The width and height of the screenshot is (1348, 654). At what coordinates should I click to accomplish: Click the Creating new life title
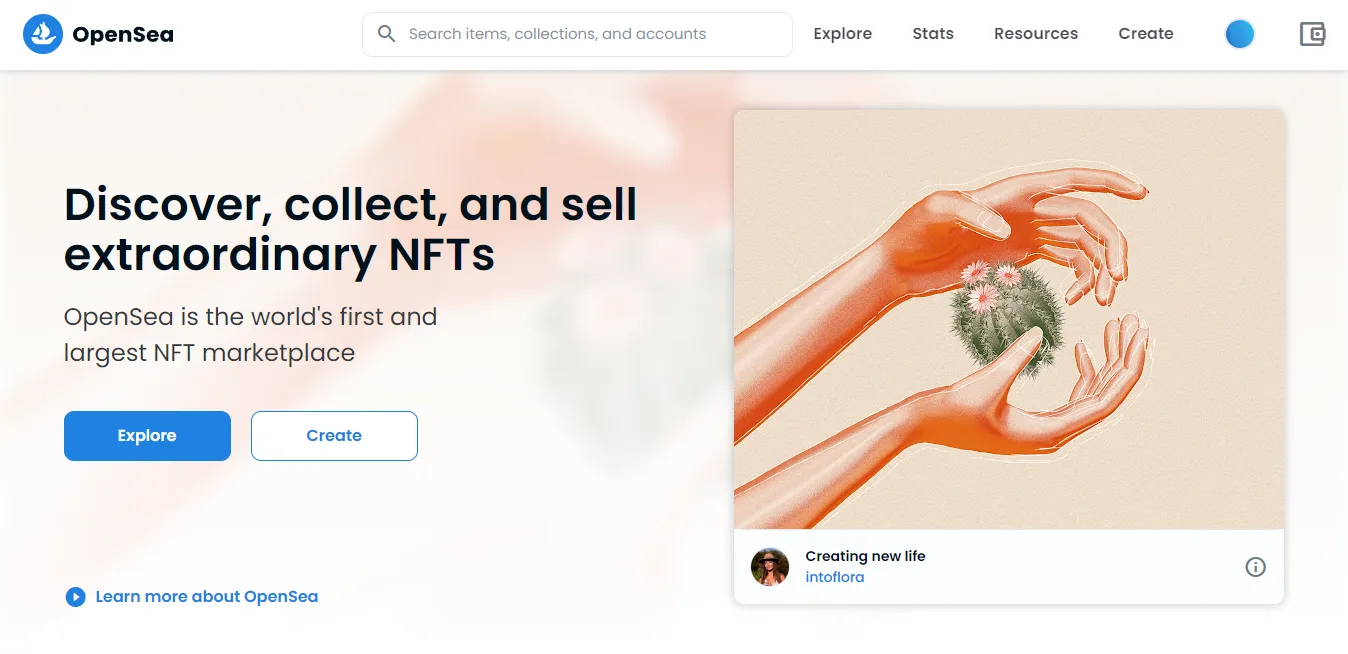click(x=866, y=556)
